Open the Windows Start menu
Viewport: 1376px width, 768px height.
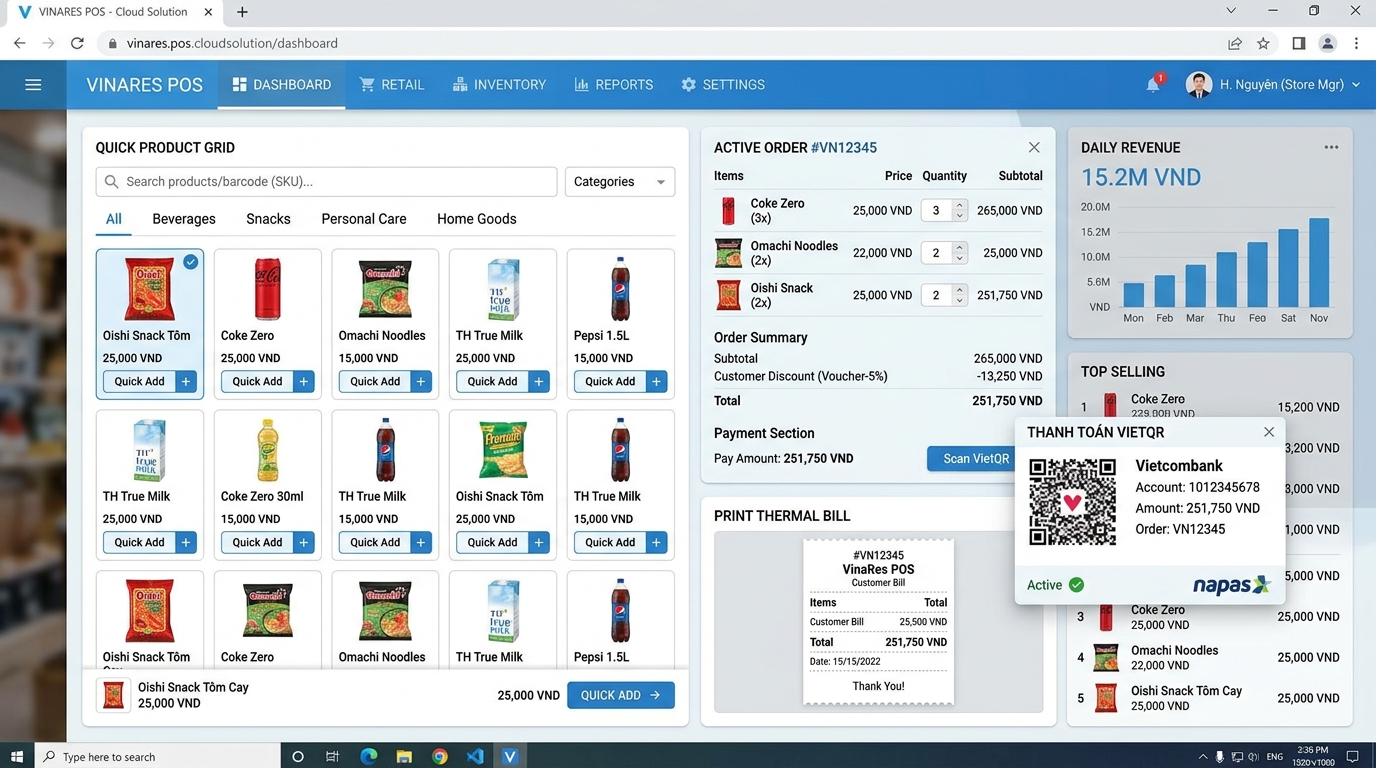[x=16, y=756]
